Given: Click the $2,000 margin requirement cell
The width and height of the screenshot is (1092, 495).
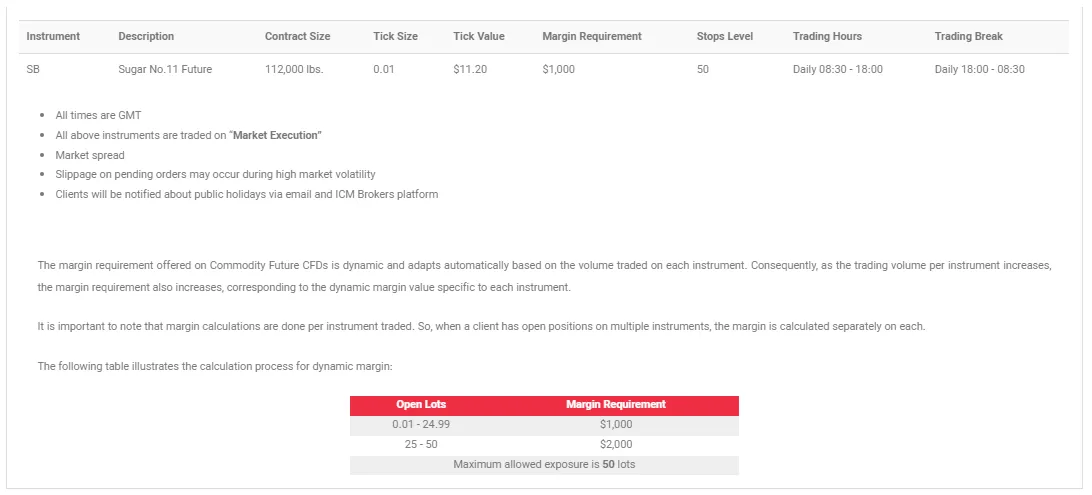Looking at the screenshot, I should click(x=615, y=445).
